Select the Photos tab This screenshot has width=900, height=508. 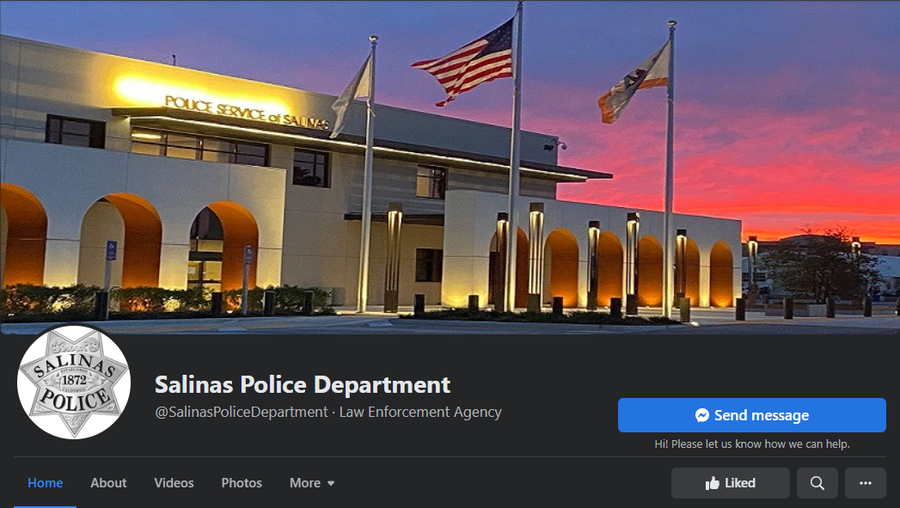tap(242, 483)
